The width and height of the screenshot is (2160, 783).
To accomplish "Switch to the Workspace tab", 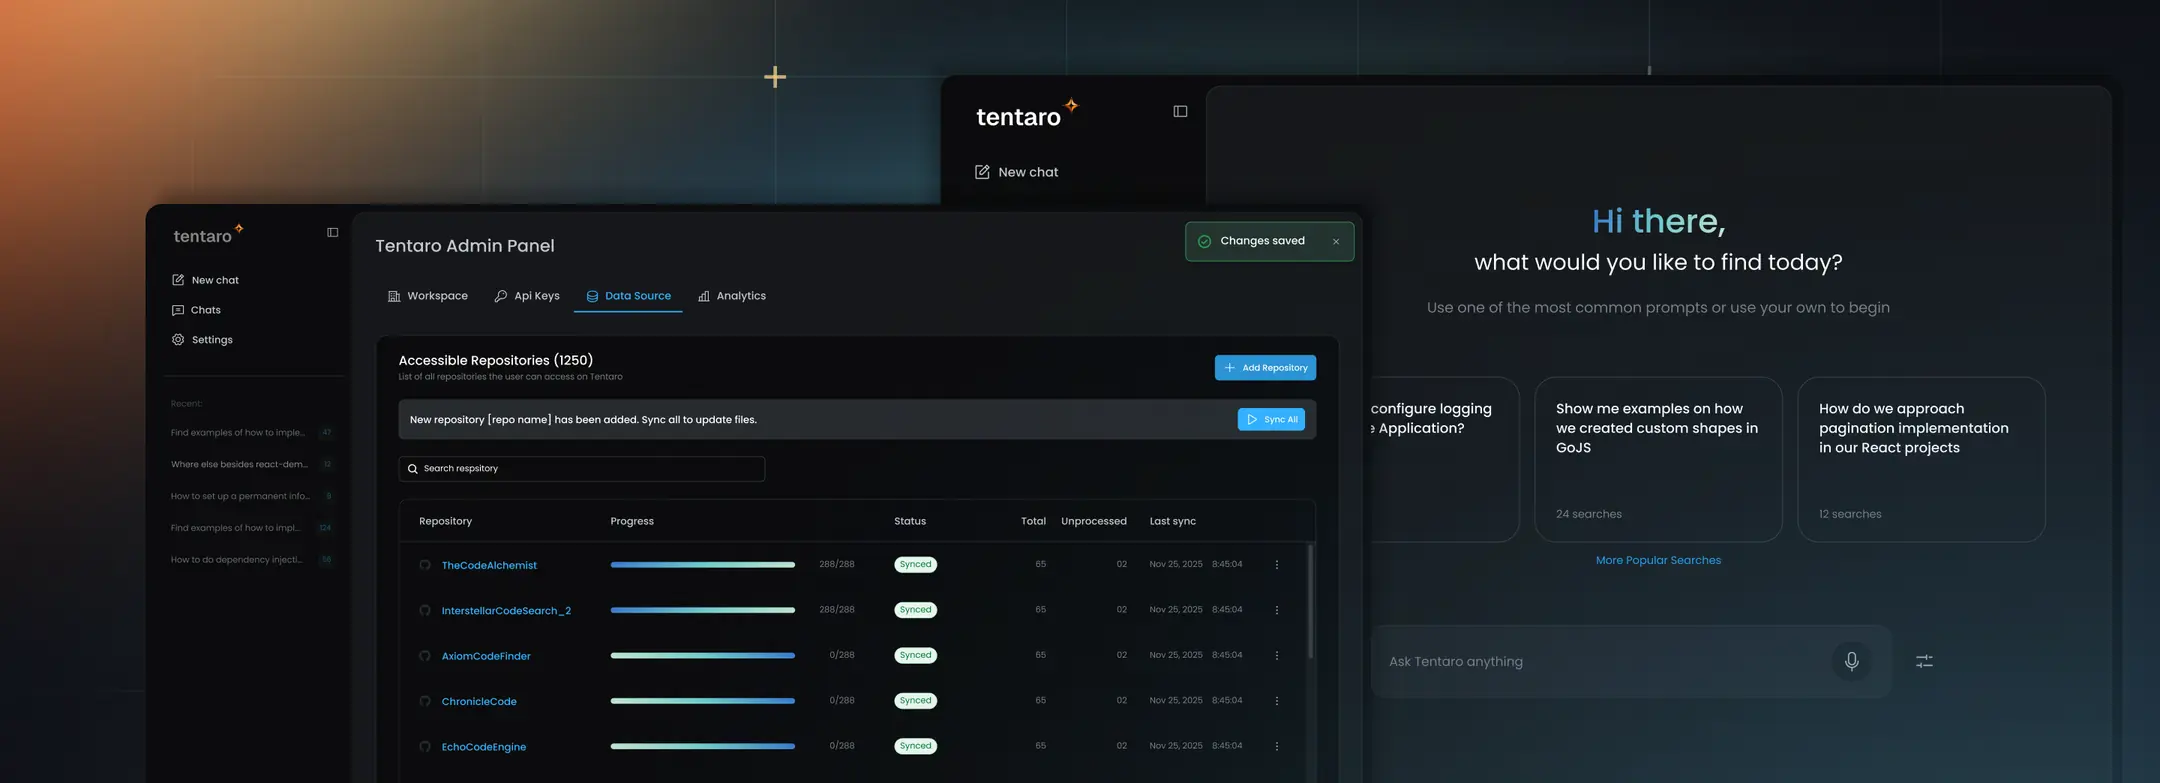I will coord(427,296).
